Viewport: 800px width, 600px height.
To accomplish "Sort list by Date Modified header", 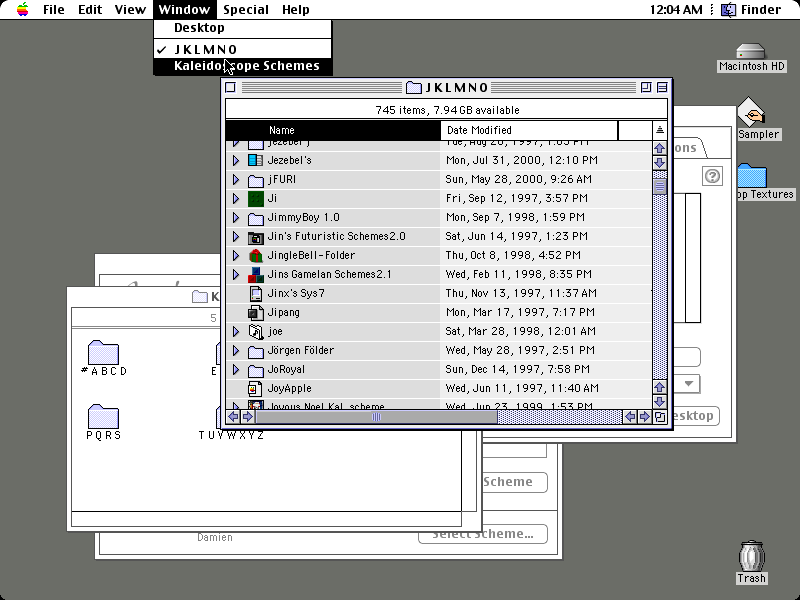I will click(x=529, y=130).
